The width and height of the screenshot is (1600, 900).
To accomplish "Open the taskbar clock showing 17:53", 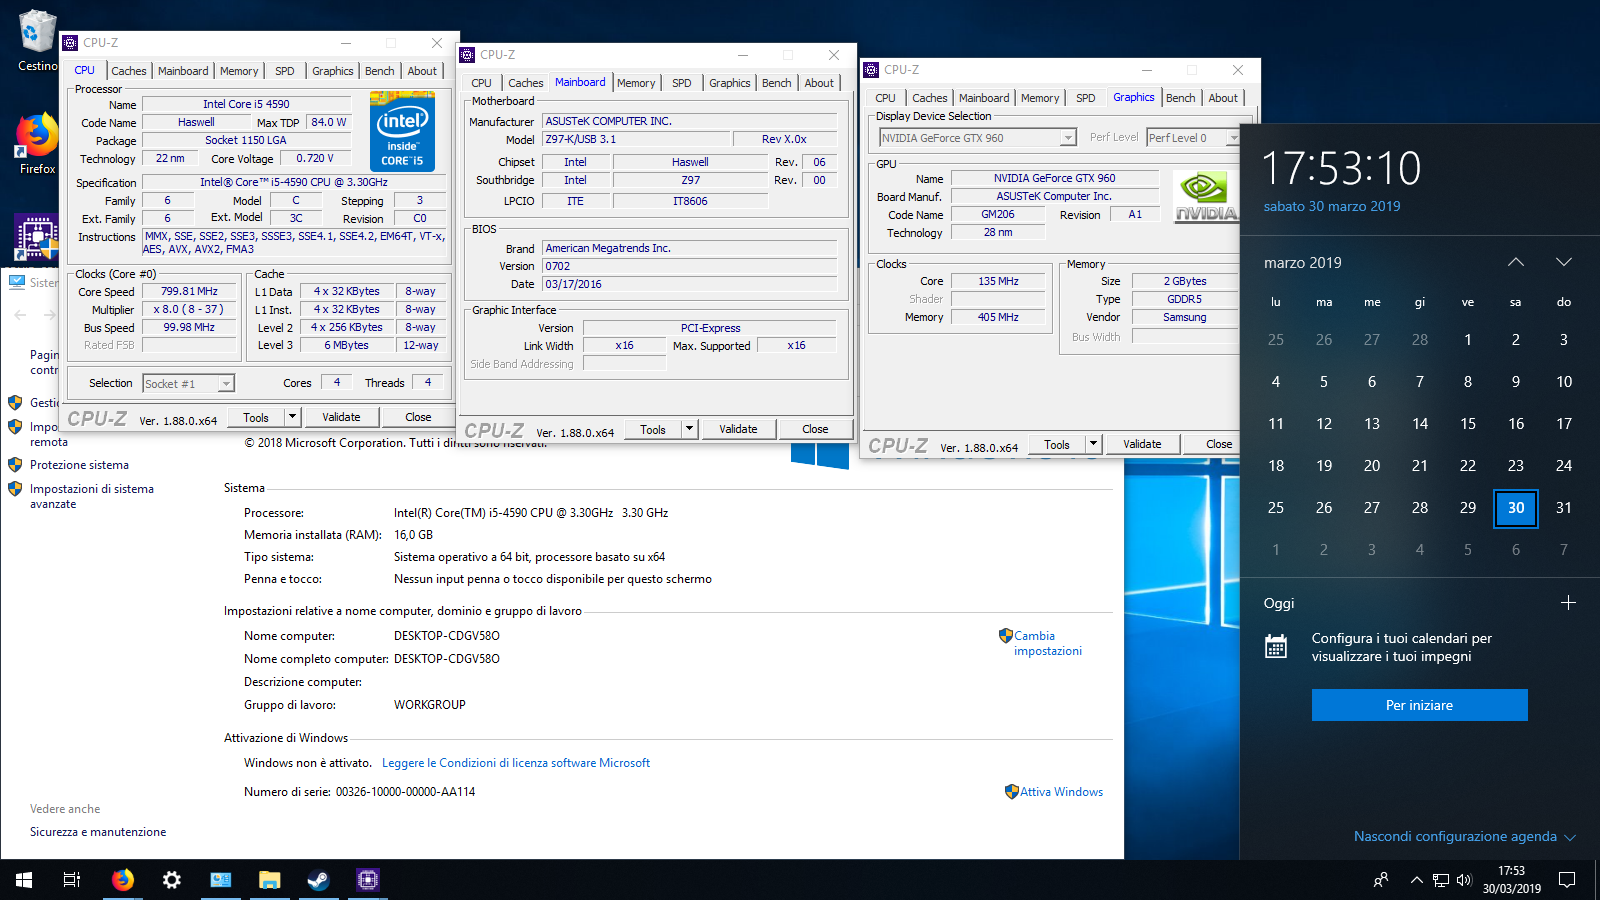I will click(x=1511, y=880).
